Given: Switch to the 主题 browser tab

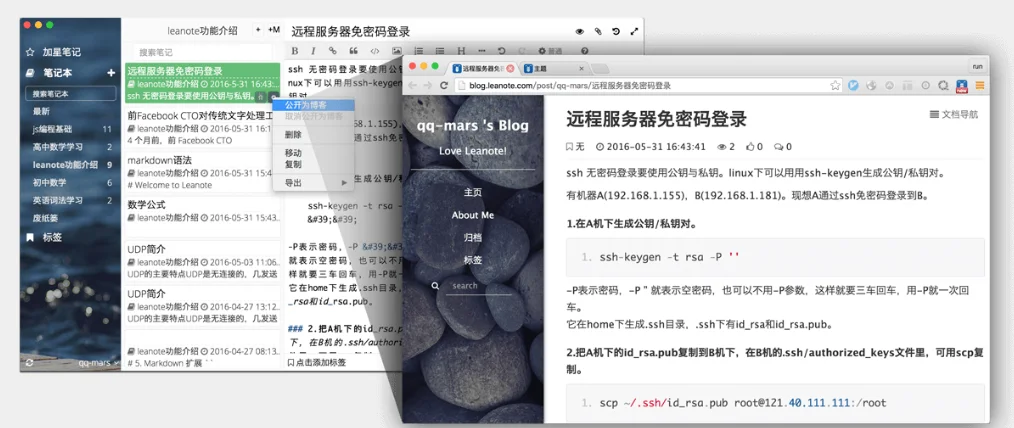Looking at the screenshot, I should coord(552,68).
